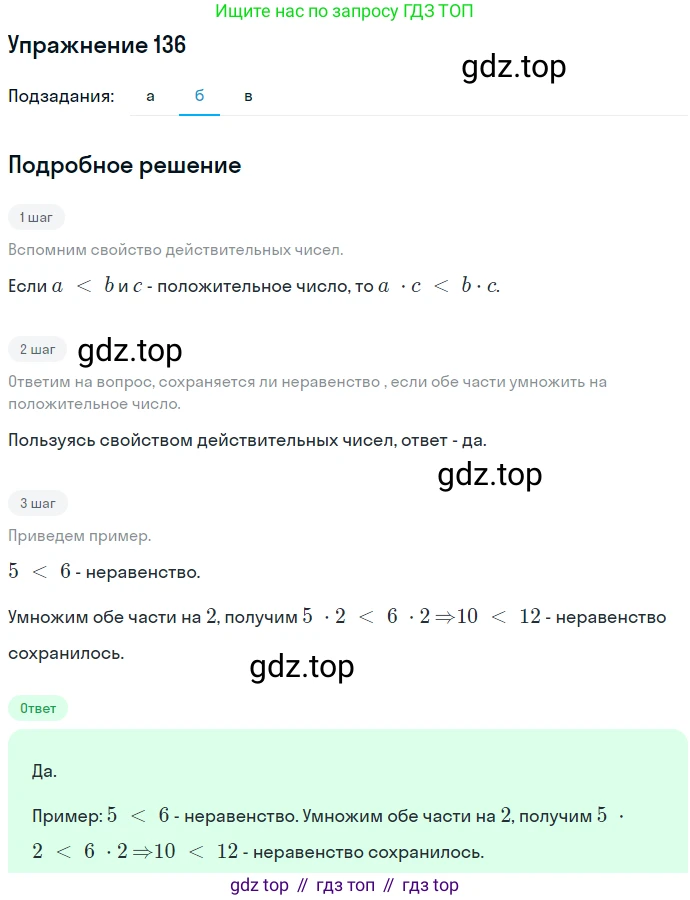Open subtask tab в
Image resolution: width=690 pixels, height=900 pixels.
[x=248, y=96]
